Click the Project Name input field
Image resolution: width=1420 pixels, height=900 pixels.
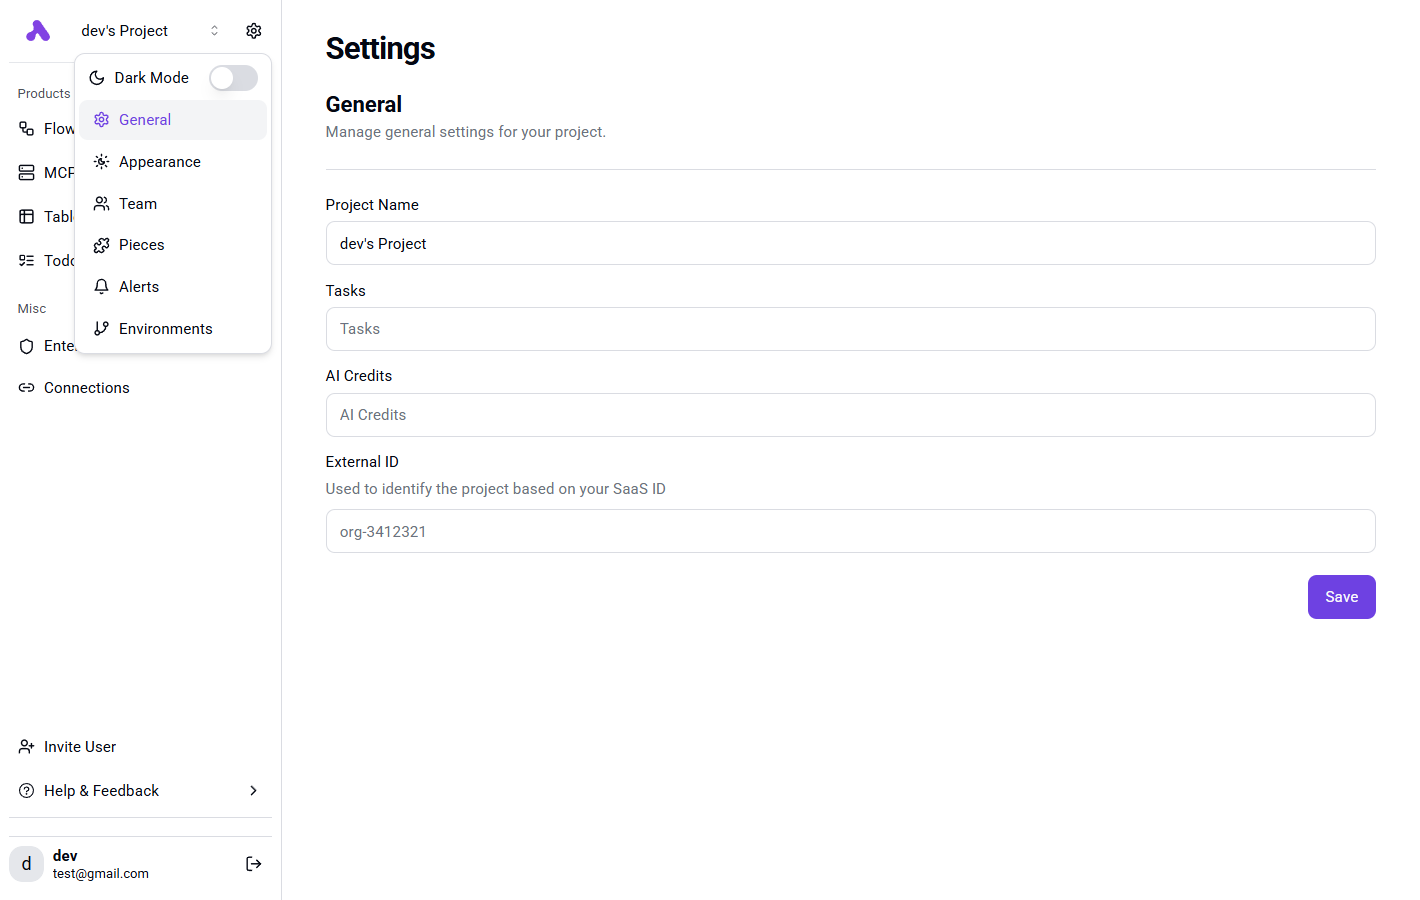pos(850,244)
